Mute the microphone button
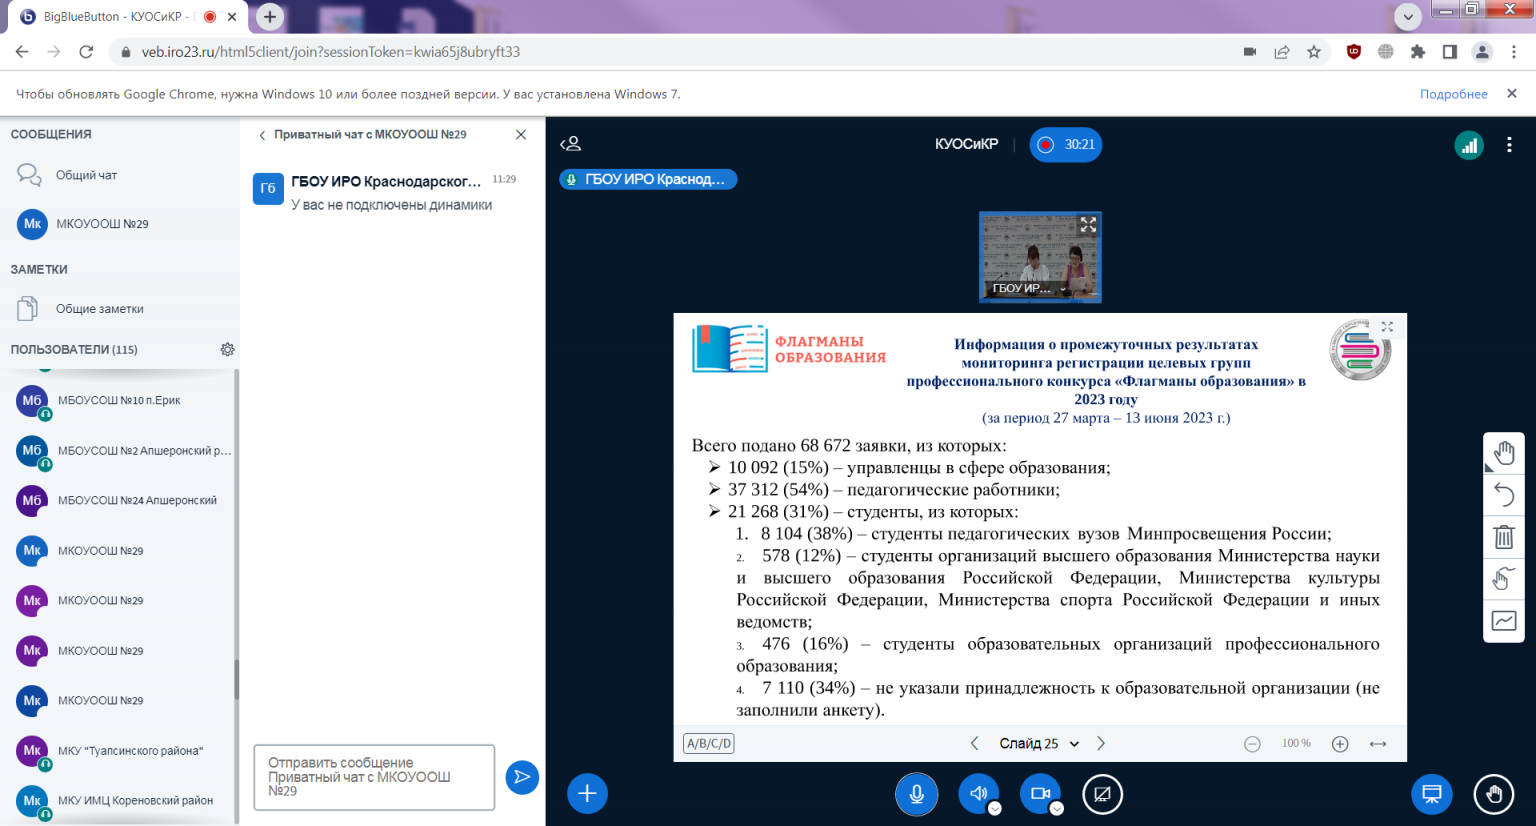1536x826 pixels. (x=916, y=794)
